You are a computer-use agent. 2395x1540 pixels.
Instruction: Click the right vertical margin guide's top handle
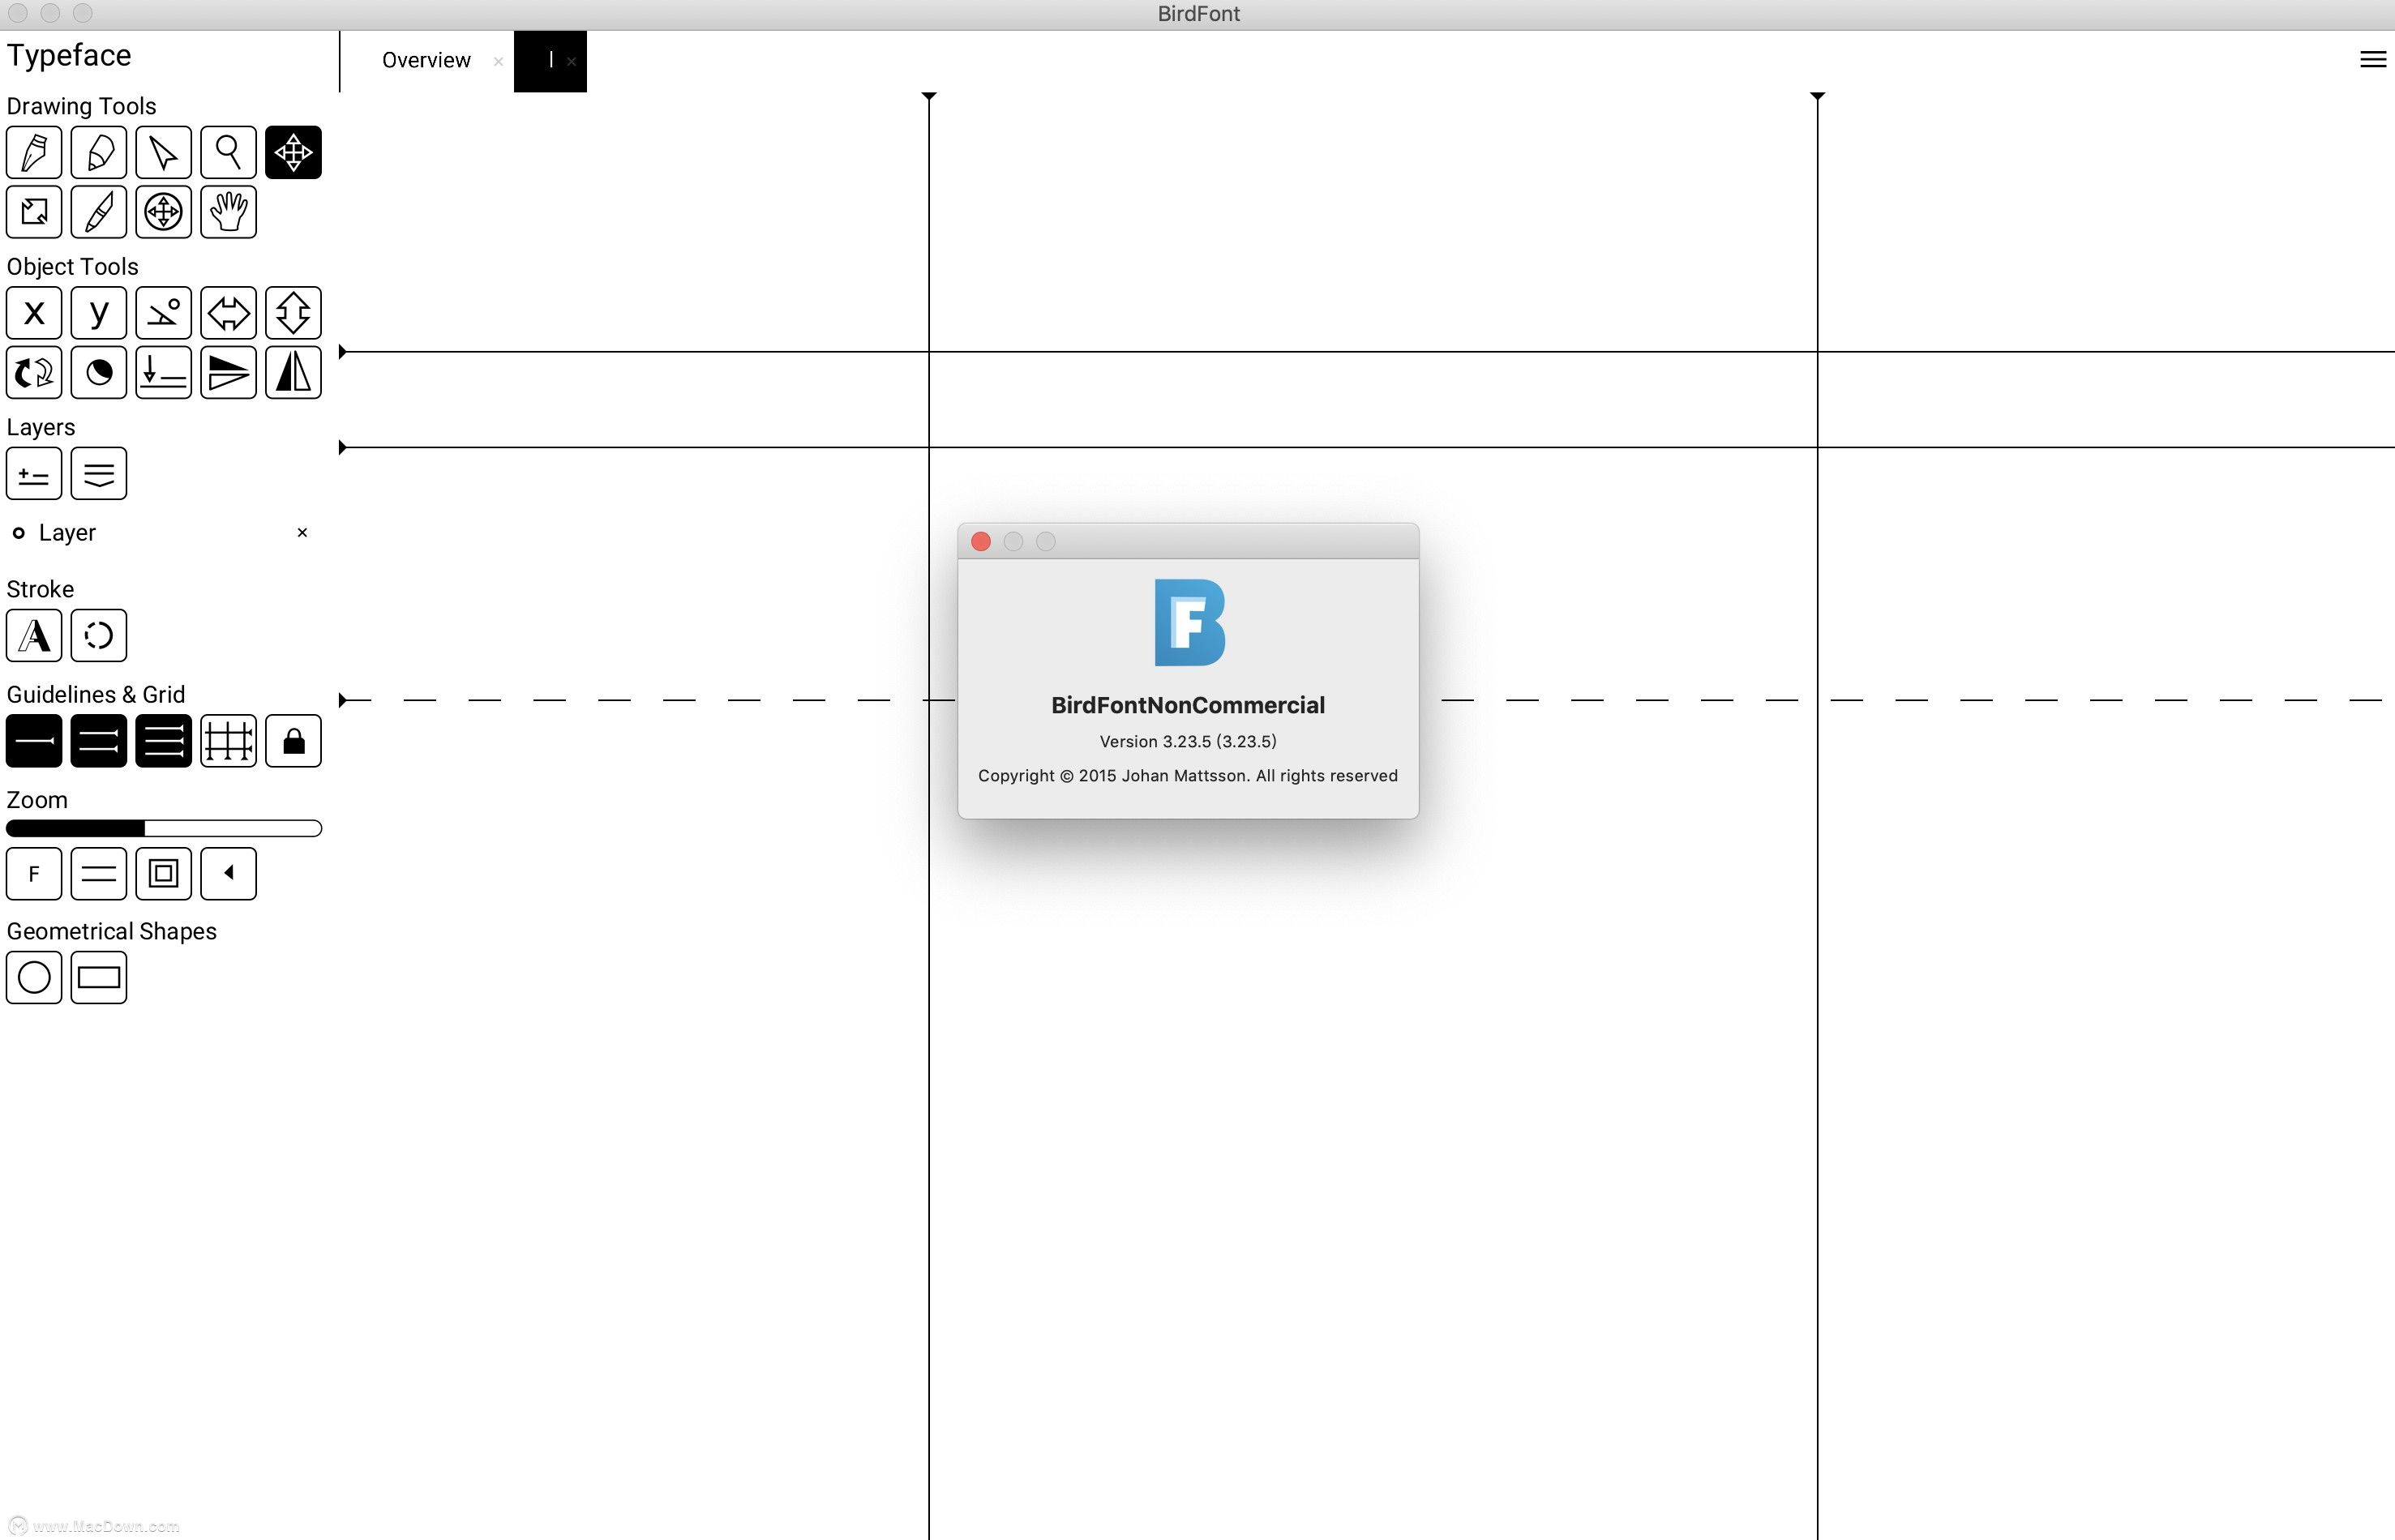tap(1818, 96)
